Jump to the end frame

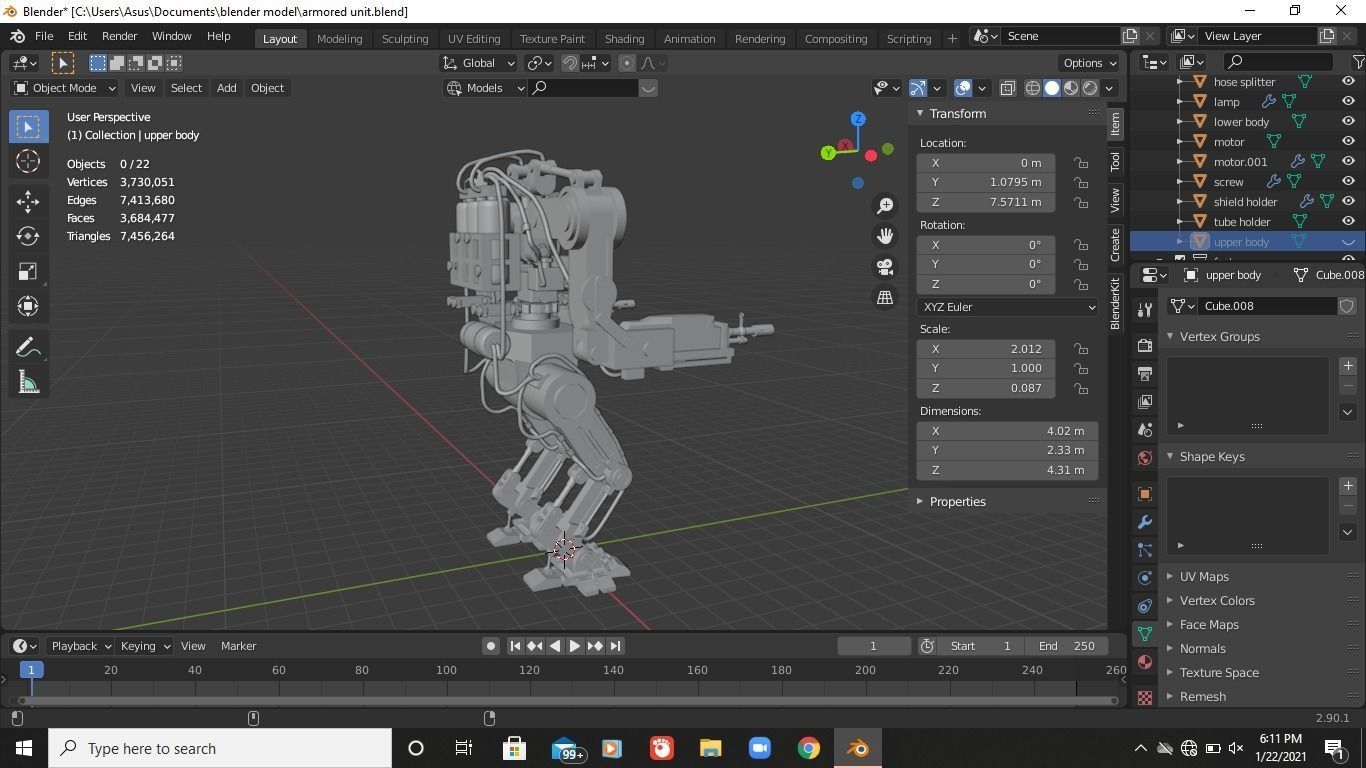[x=616, y=646]
